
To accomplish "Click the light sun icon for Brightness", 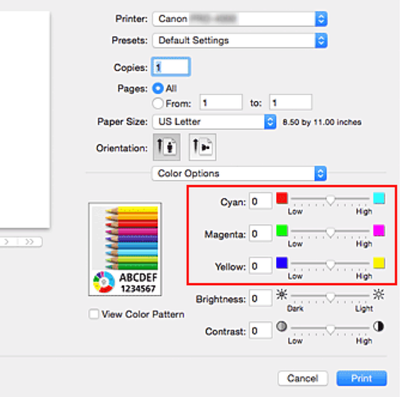I will (379, 295).
